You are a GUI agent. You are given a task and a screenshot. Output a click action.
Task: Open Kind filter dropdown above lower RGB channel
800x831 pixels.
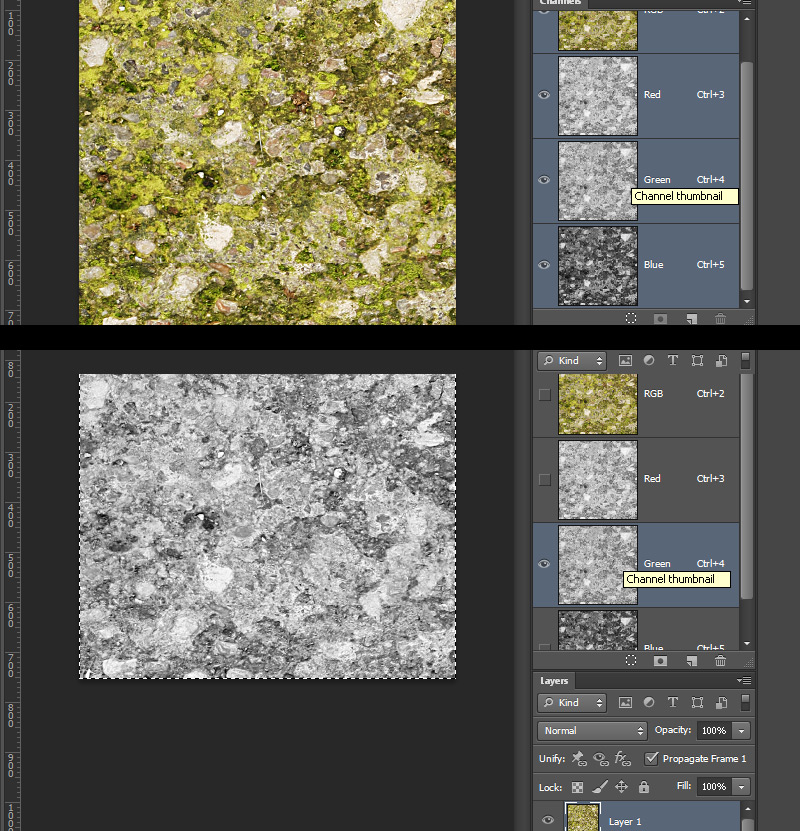pyautogui.click(x=572, y=361)
